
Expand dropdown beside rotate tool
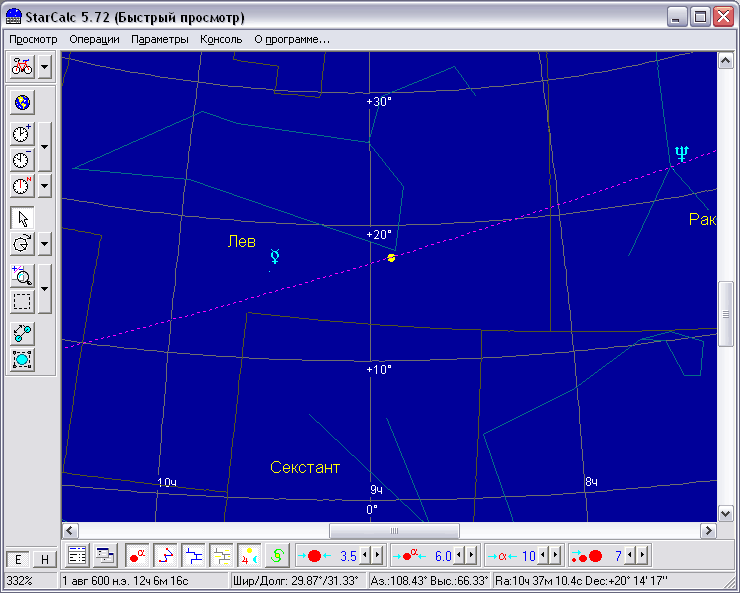pos(44,244)
